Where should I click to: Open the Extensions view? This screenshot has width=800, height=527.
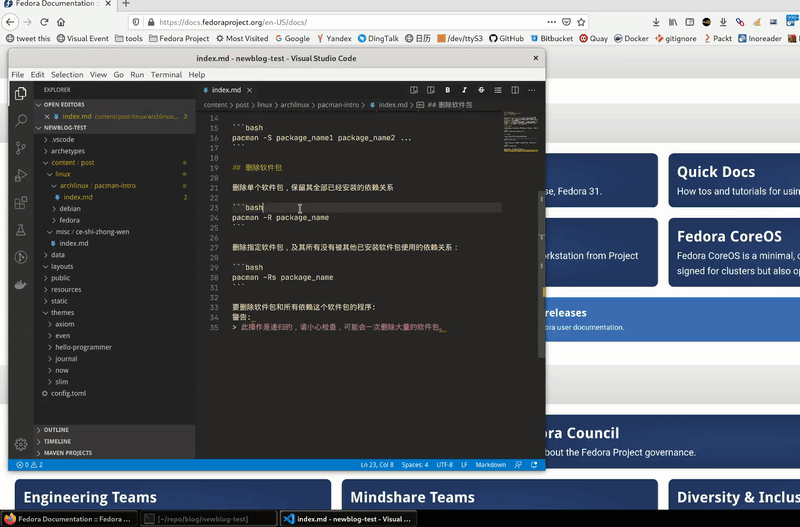coord(21,203)
